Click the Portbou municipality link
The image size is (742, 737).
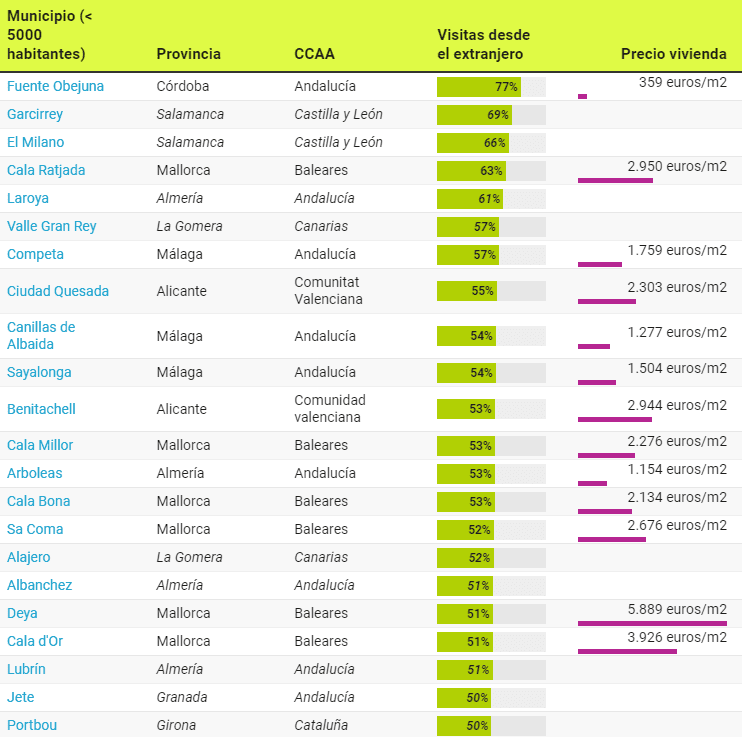30,725
